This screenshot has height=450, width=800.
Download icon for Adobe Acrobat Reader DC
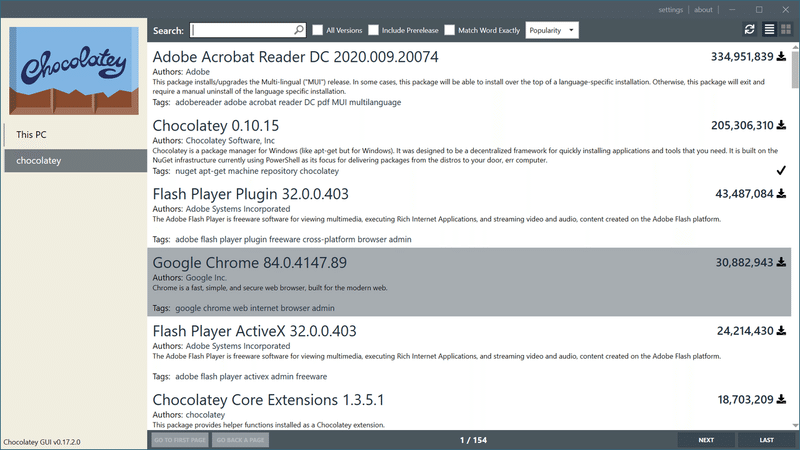pyautogui.click(x=781, y=57)
